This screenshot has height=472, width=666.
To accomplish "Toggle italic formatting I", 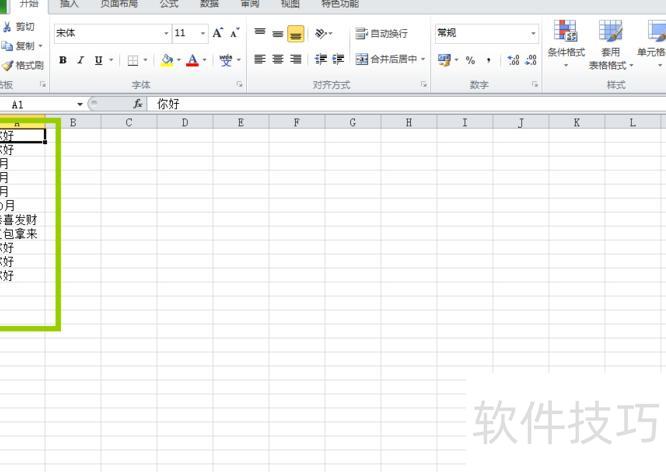I will click(81, 60).
